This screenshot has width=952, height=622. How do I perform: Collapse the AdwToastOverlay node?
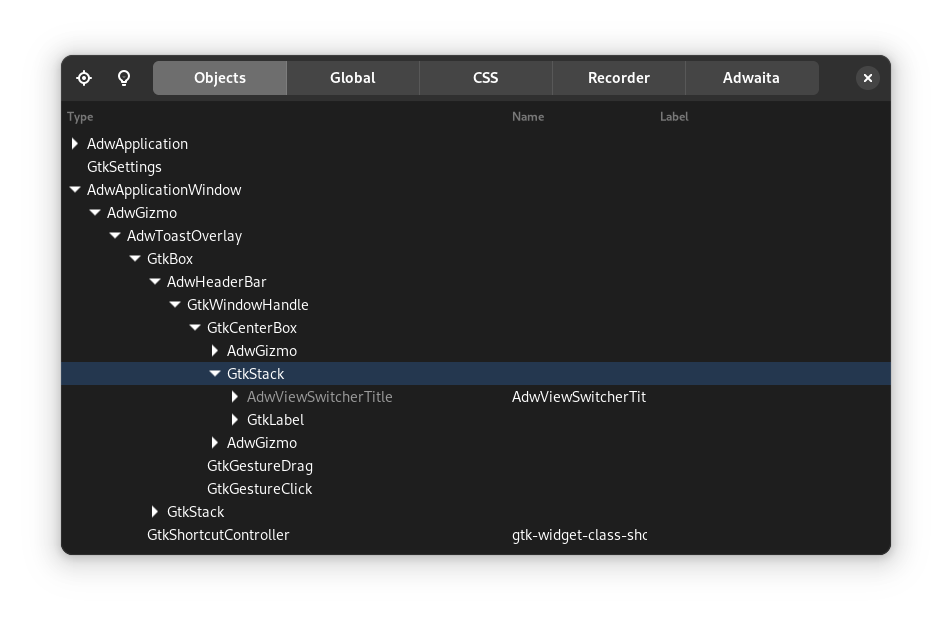pyautogui.click(x=115, y=235)
